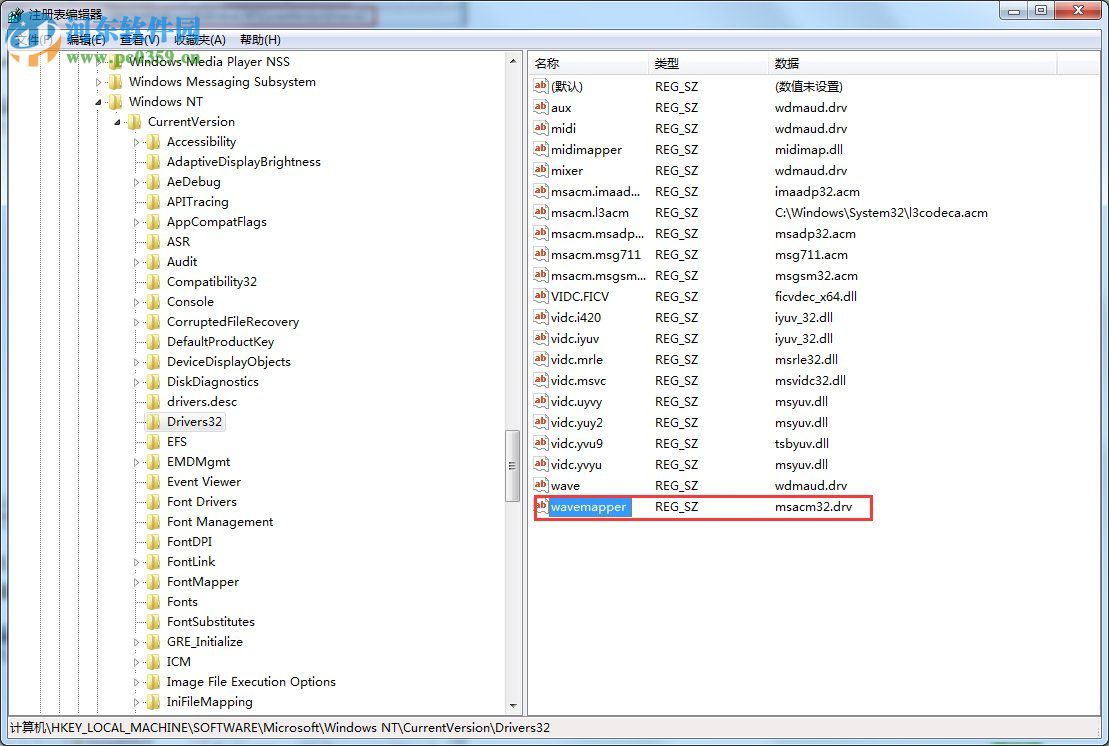Expand the Accessibility registry key

[x=138, y=141]
